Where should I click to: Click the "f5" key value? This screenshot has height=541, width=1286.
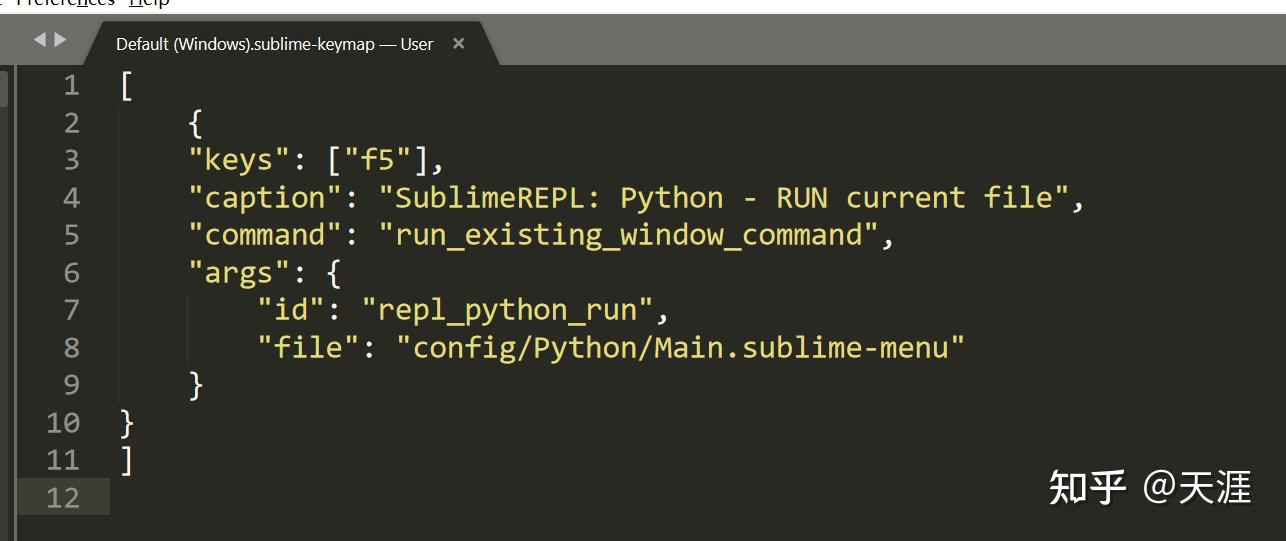pyautogui.click(x=378, y=160)
